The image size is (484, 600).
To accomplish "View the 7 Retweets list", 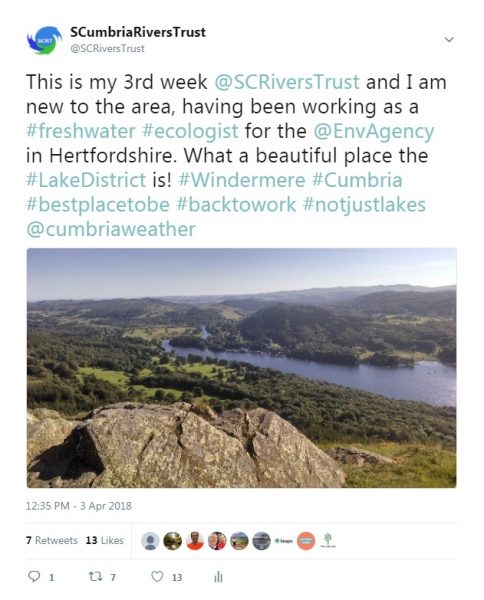I will [52, 540].
